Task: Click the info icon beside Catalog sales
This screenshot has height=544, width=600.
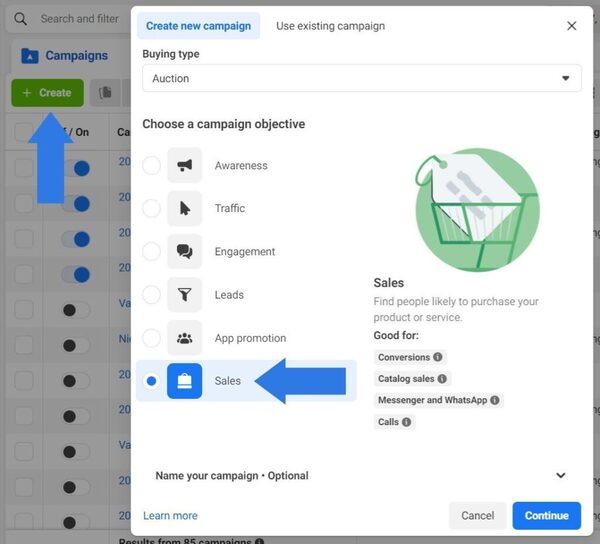Action: tap(443, 379)
